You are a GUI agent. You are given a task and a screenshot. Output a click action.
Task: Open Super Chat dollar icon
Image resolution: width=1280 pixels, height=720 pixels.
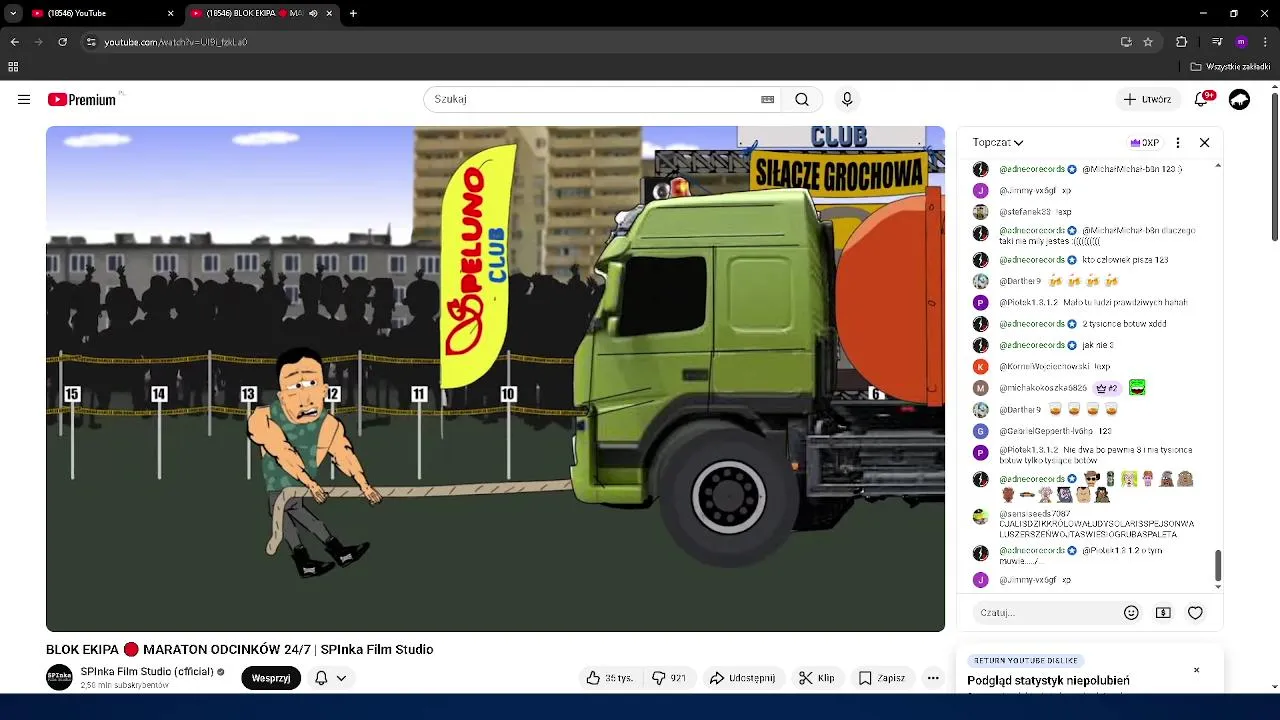tap(1163, 612)
